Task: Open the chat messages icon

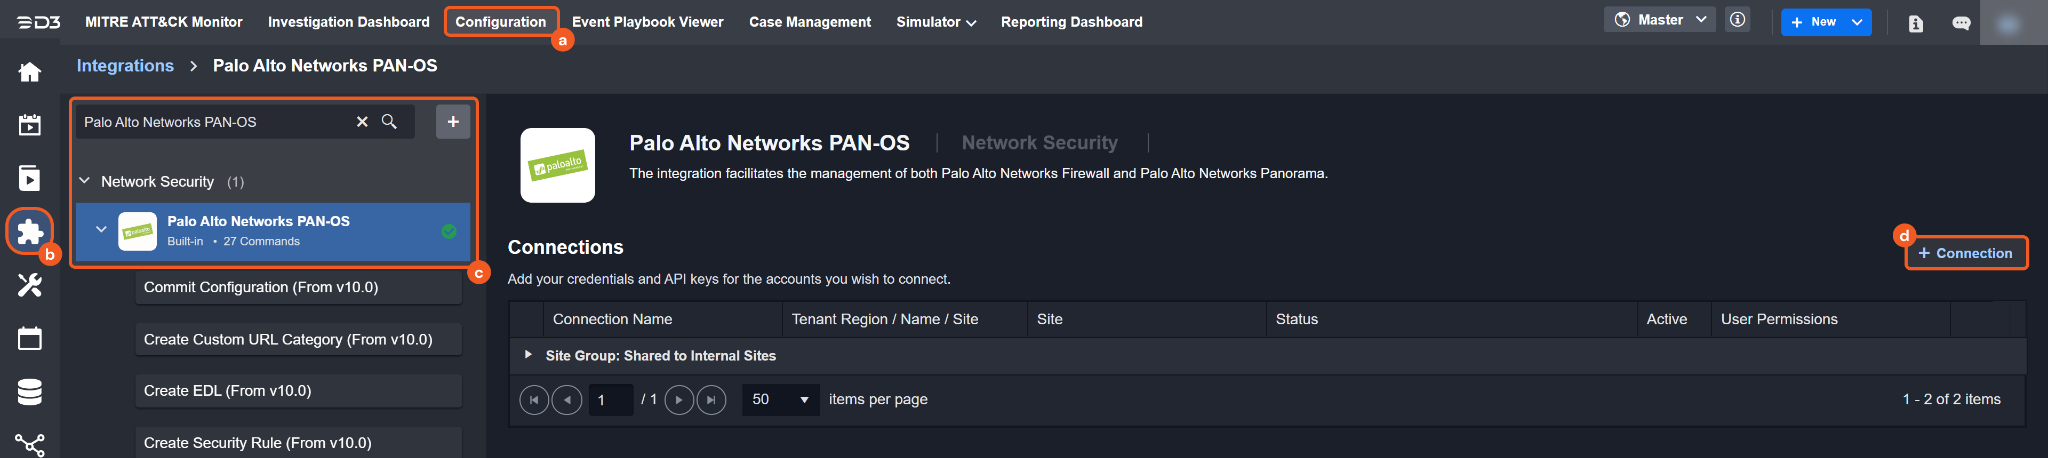Action: [1961, 23]
